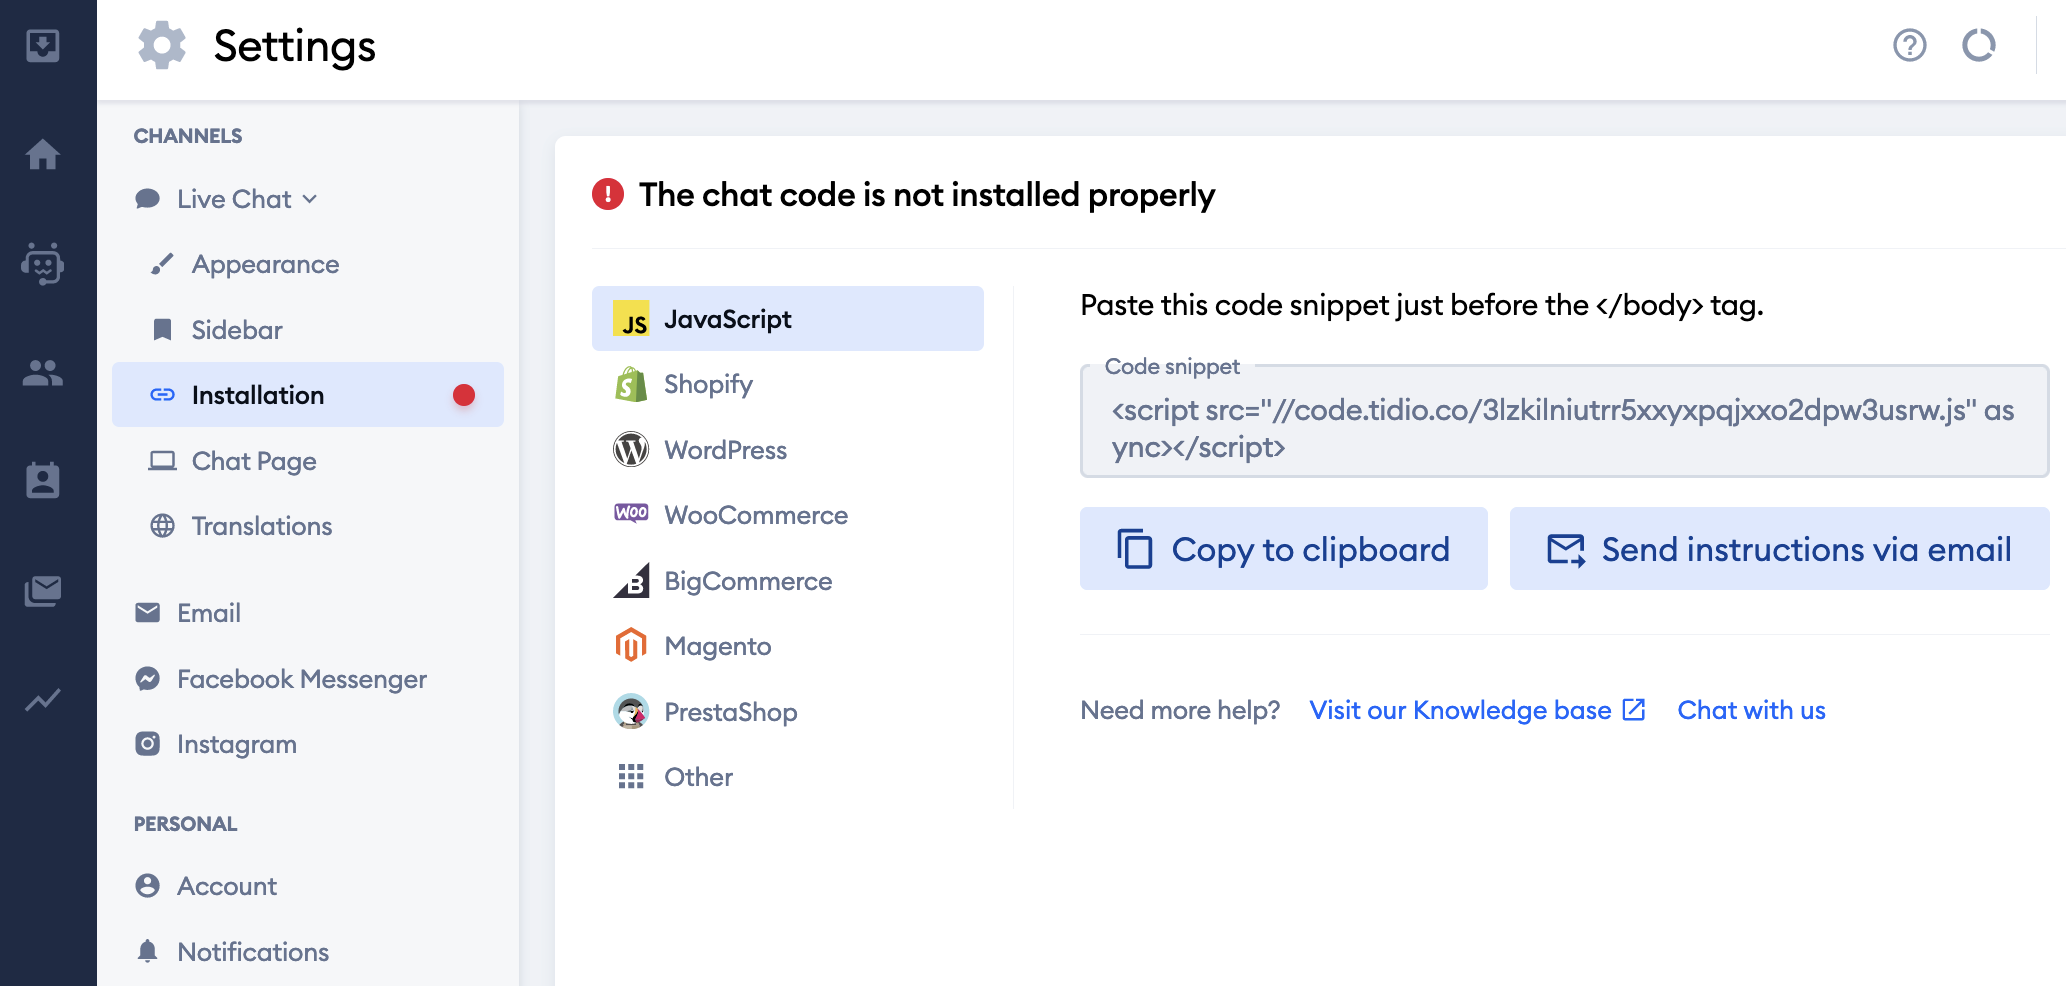The height and width of the screenshot is (986, 2066).
Task: Click the red error icon beside the heading
Action: tap(608, 194)
